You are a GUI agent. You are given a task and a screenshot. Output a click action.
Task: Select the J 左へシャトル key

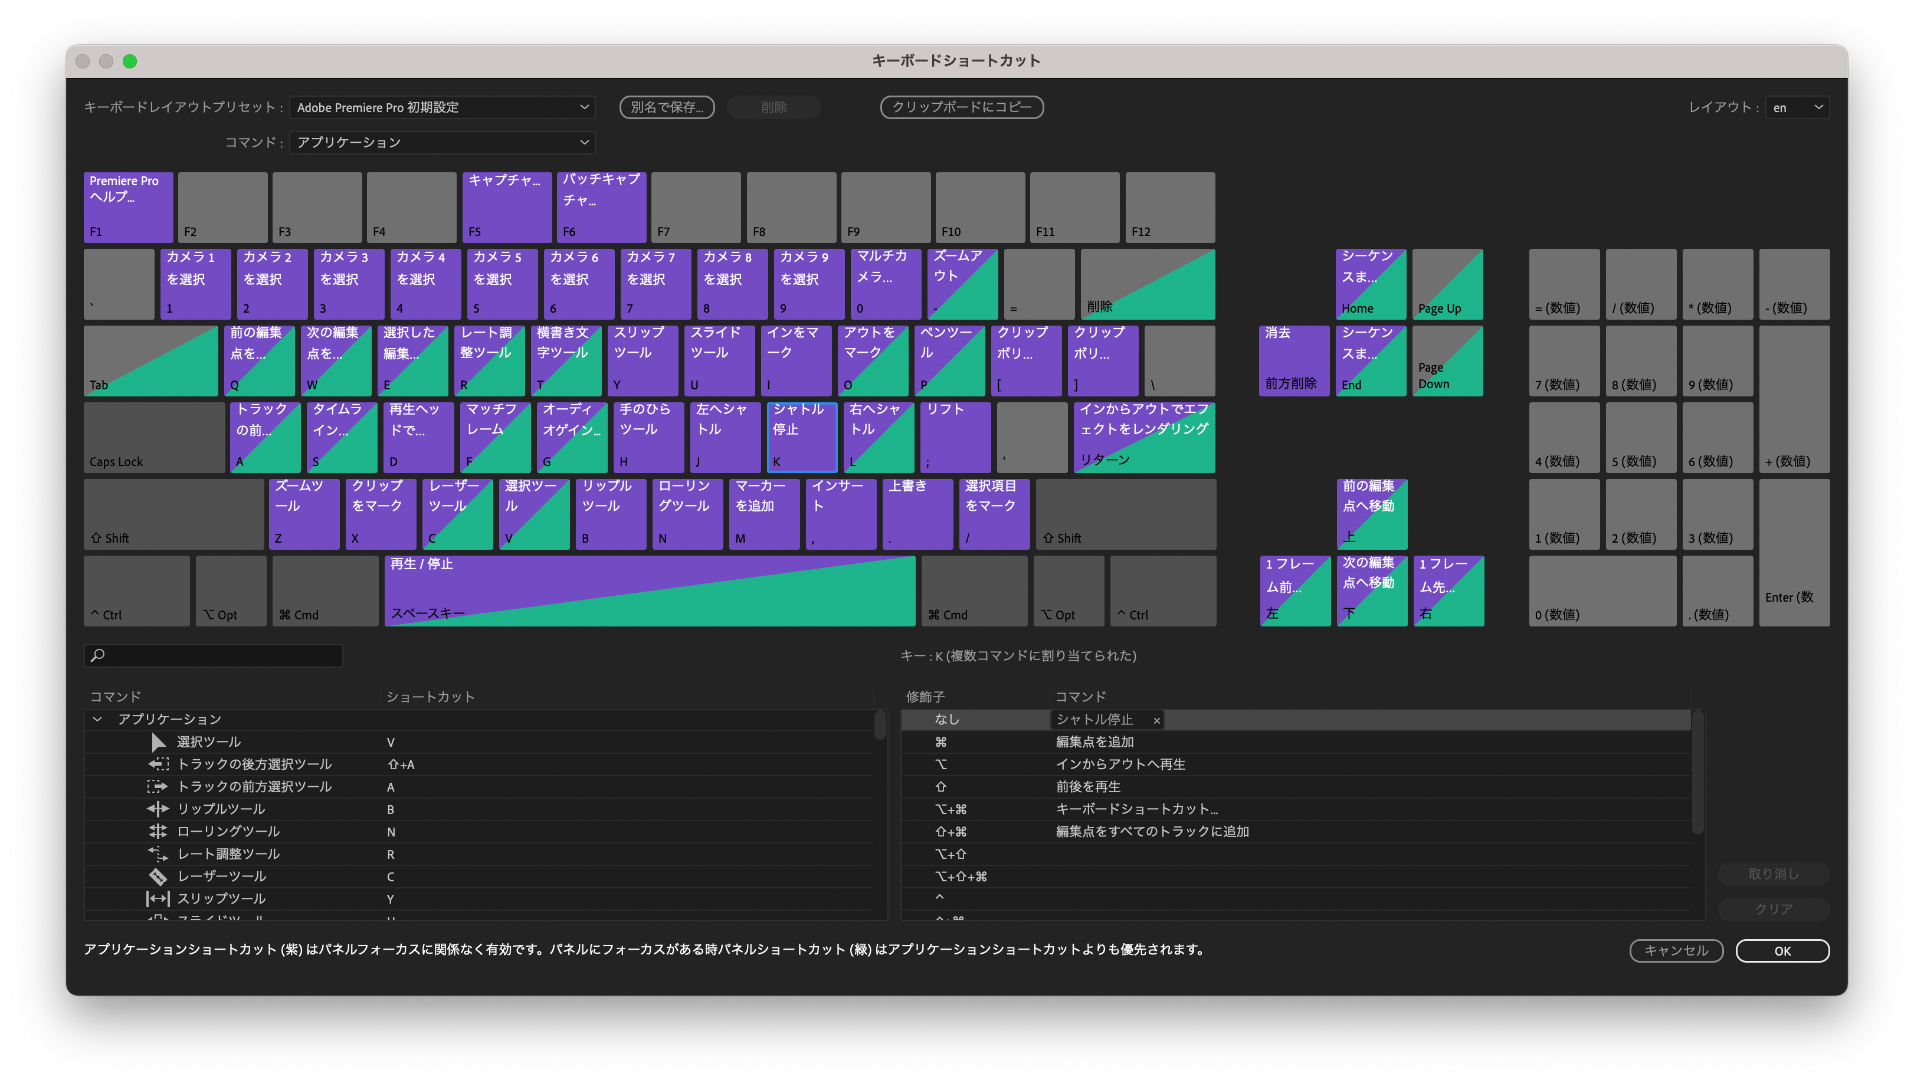coord(725,437)
